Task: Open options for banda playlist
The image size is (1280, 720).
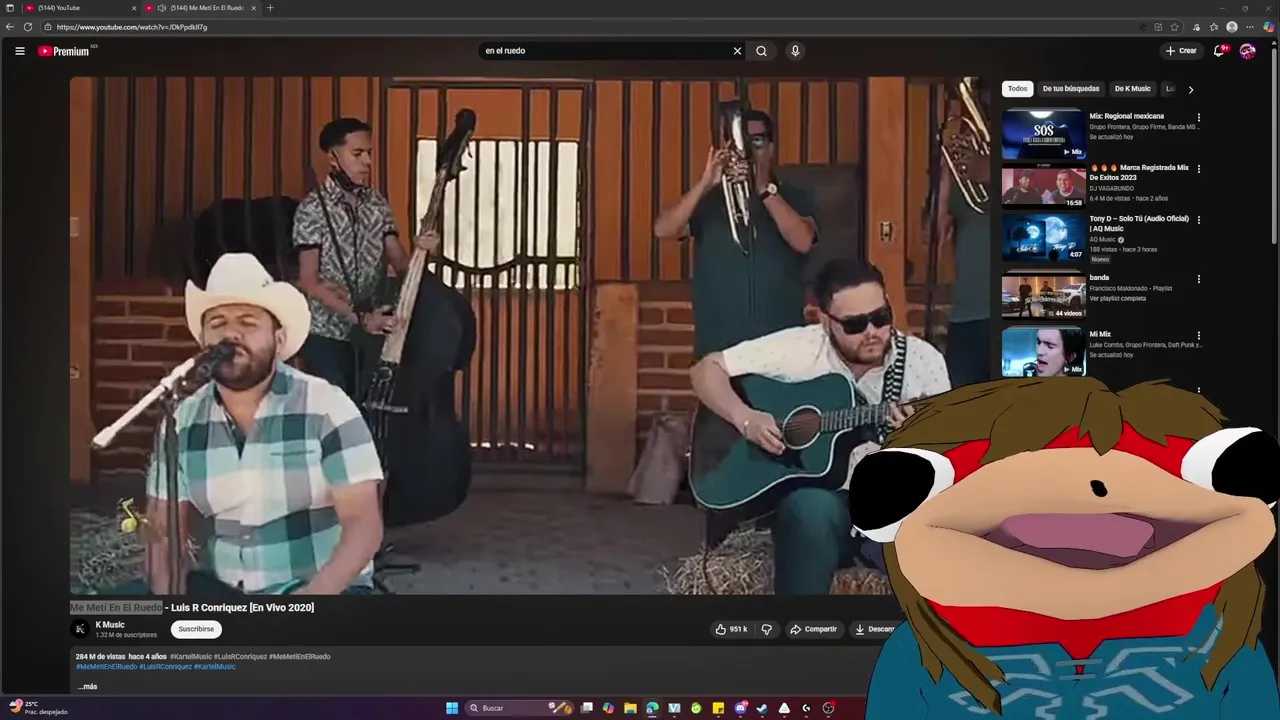Action: pos(1199,279)
